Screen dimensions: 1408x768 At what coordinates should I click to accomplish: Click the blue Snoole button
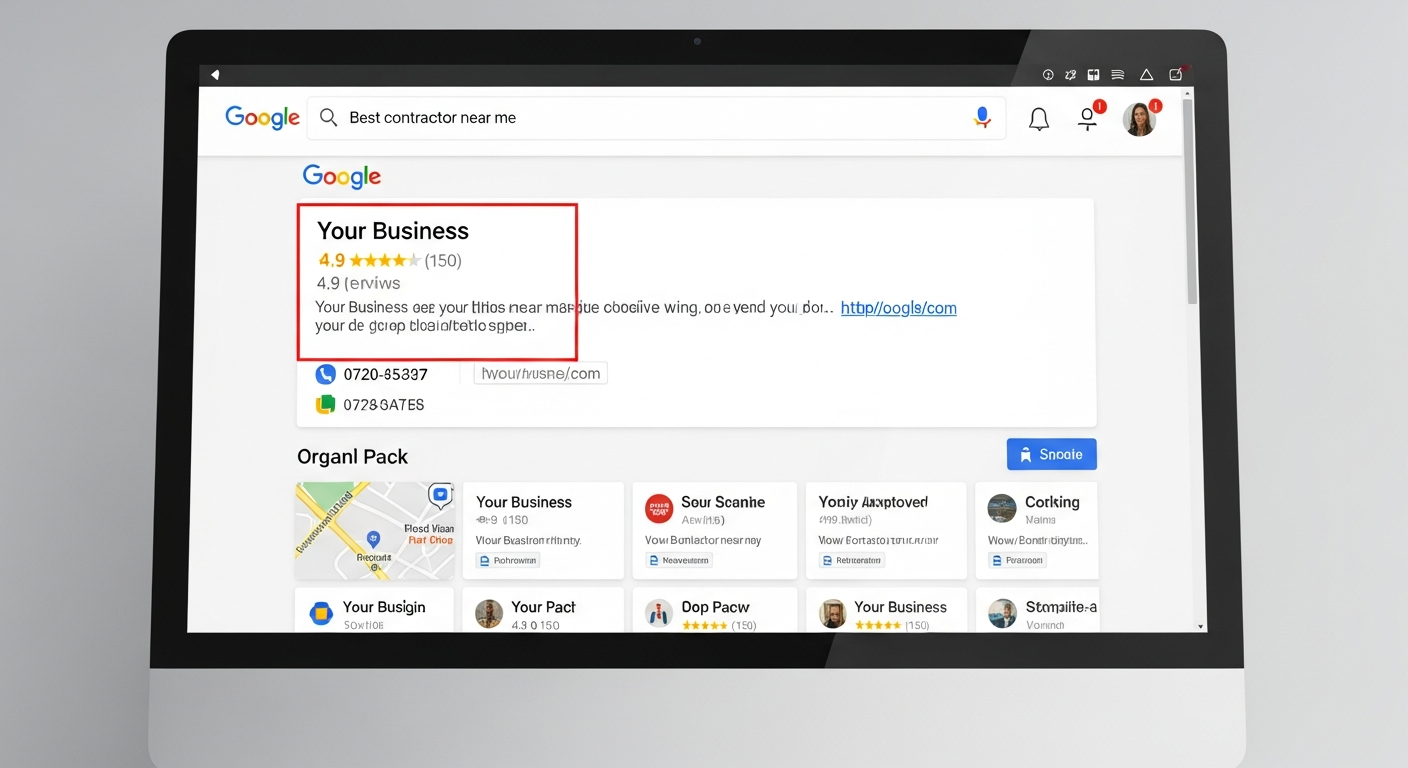point(1052,454)
